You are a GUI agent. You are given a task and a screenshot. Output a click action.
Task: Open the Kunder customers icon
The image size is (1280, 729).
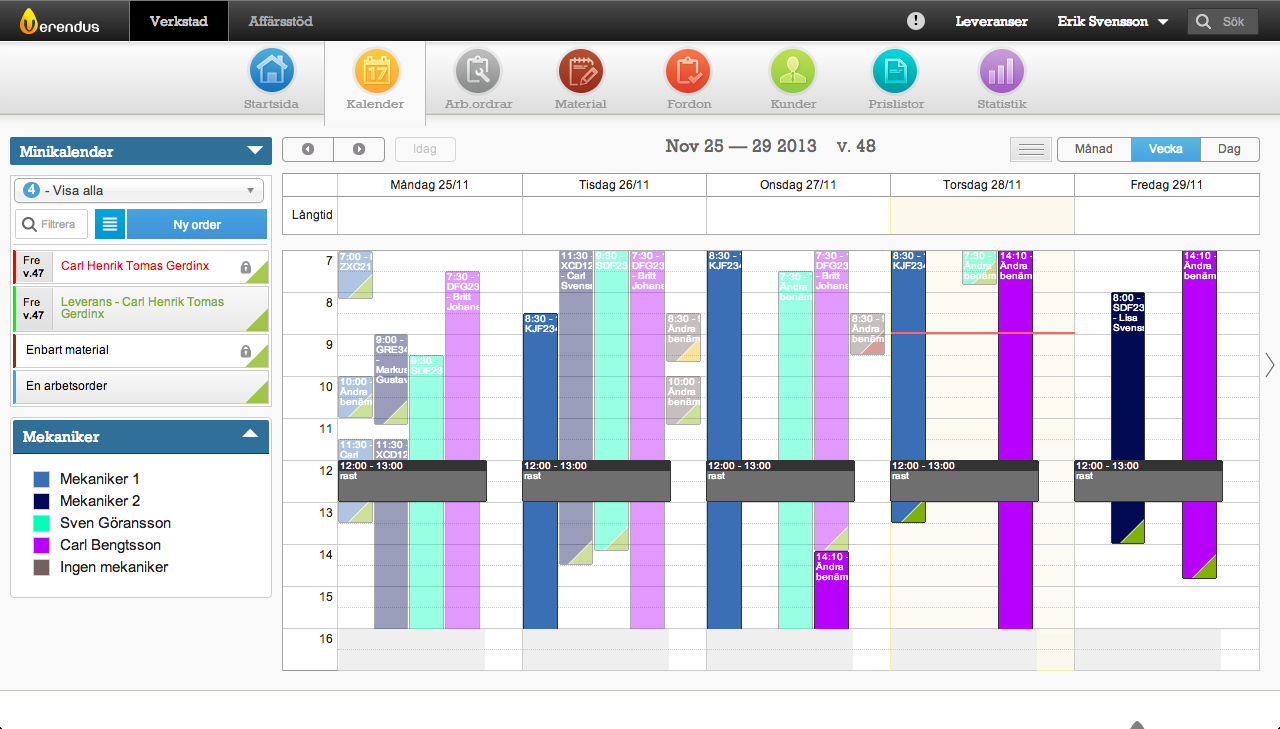pyautogui.click(x=793, y=72)
